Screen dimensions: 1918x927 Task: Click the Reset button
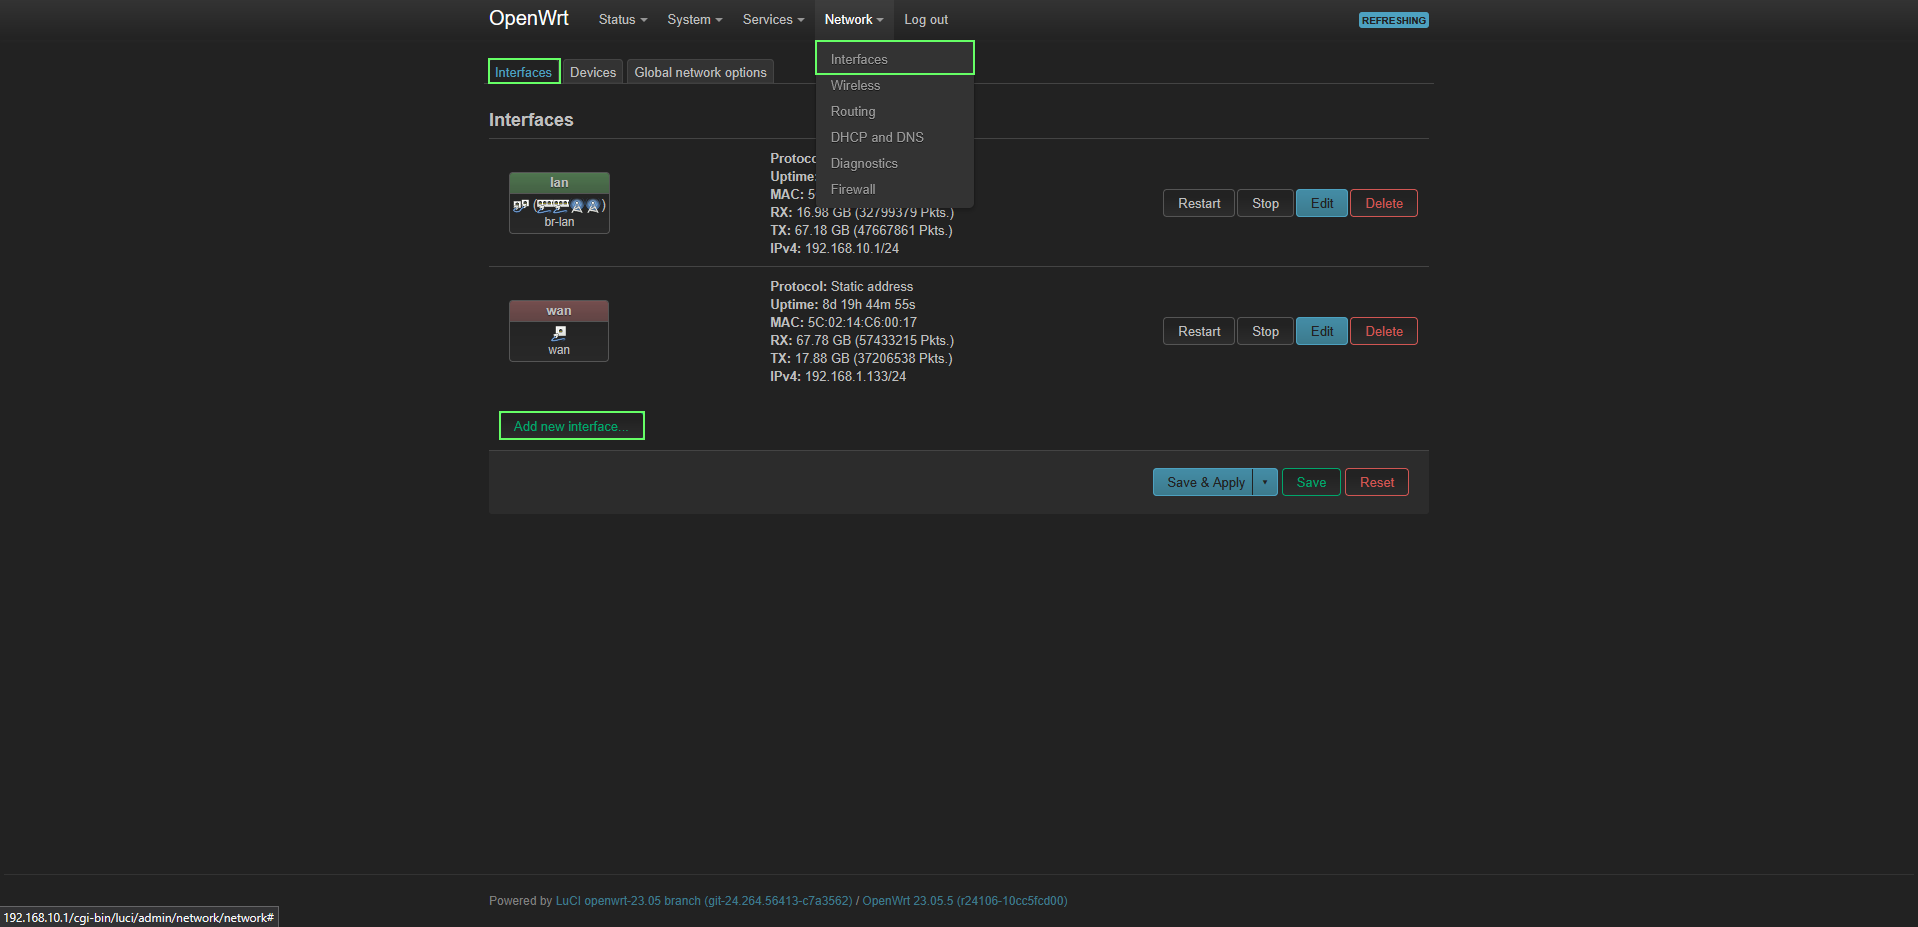[x=1377, y=482]
